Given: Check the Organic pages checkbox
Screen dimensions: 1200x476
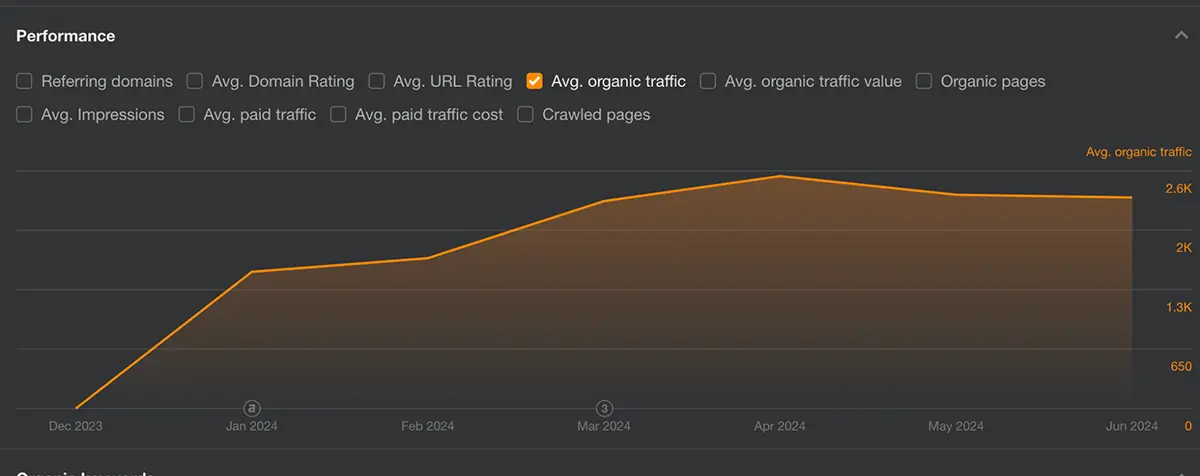Looking at the screenshot, I should pyautogui.click(x=924, y=81).
